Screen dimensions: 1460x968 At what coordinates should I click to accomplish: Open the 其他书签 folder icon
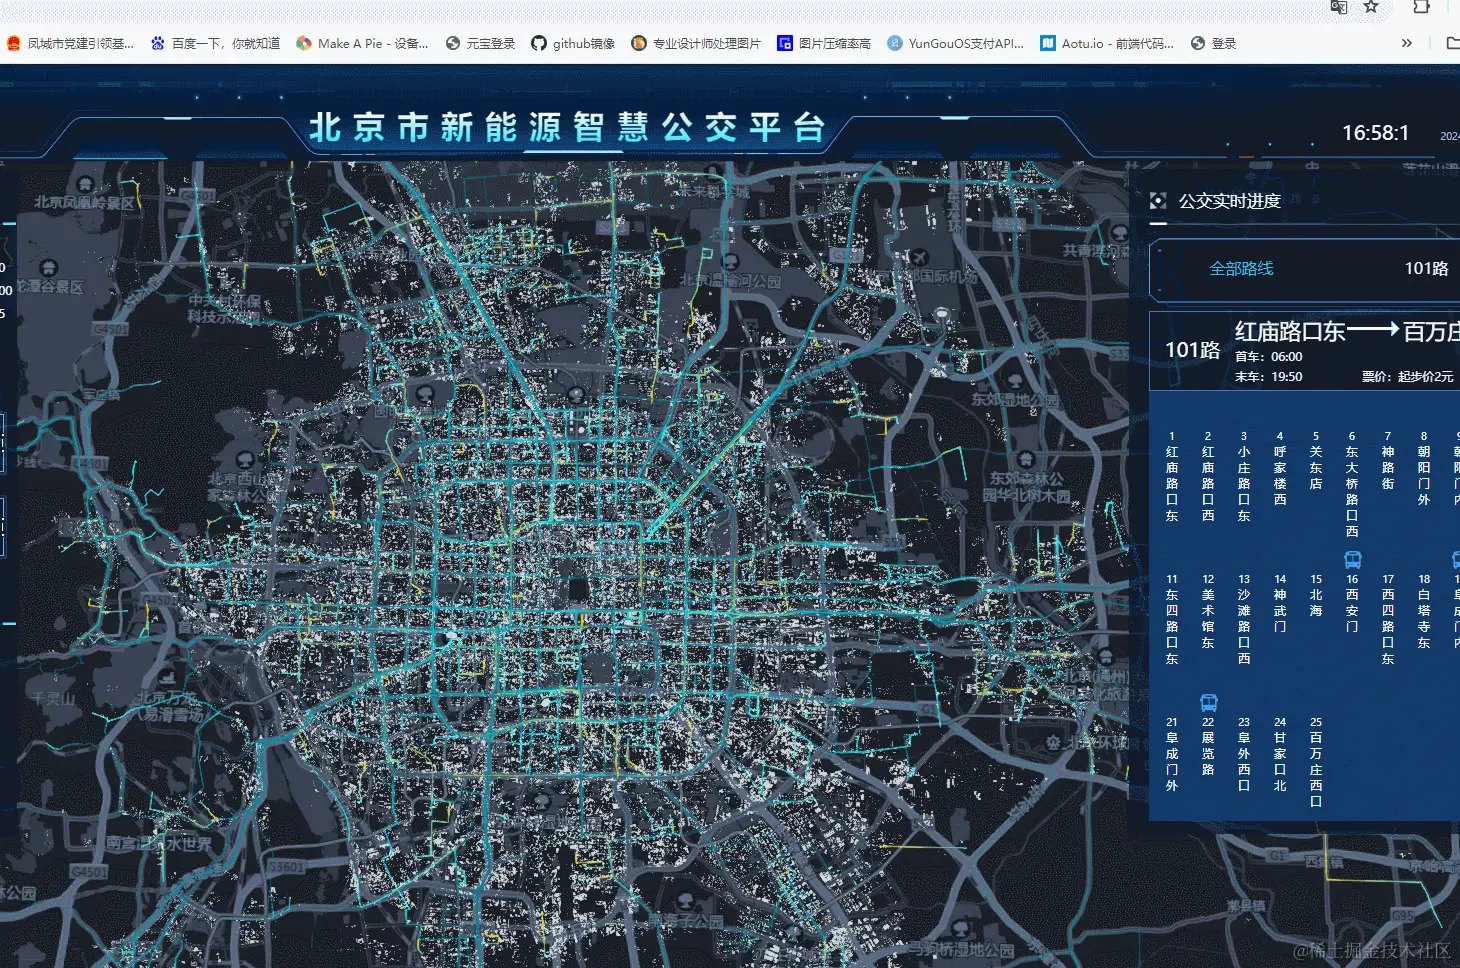pyautogui.click(x=1452, y=42)
